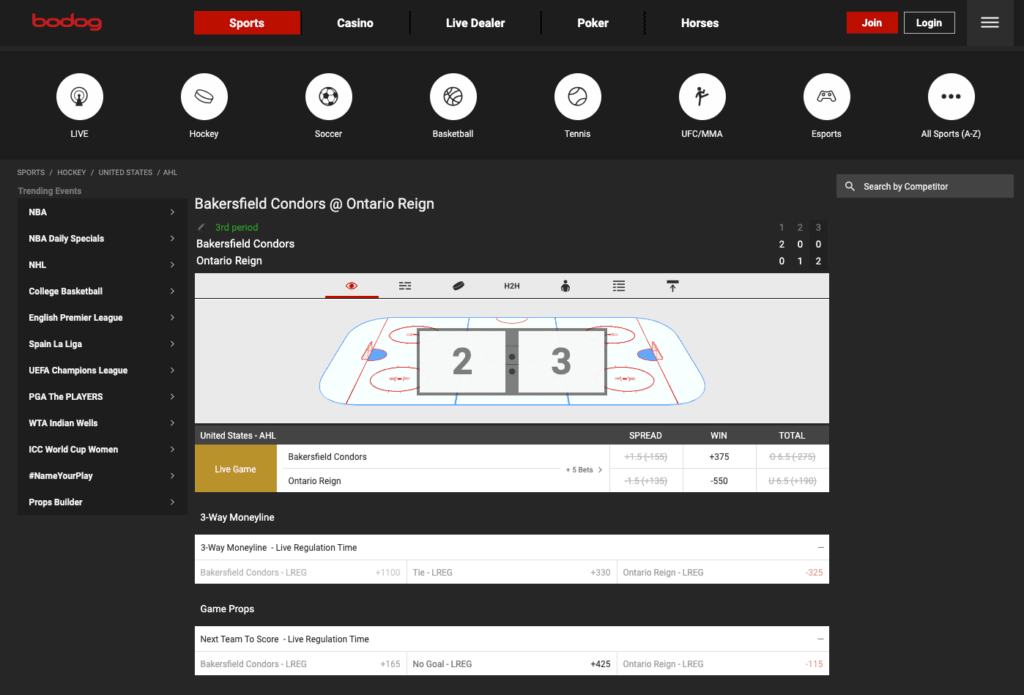This screenshot has height=695, width=1024.
Task: Select the player lineup tab icon
Action: (x=566, y=285)
